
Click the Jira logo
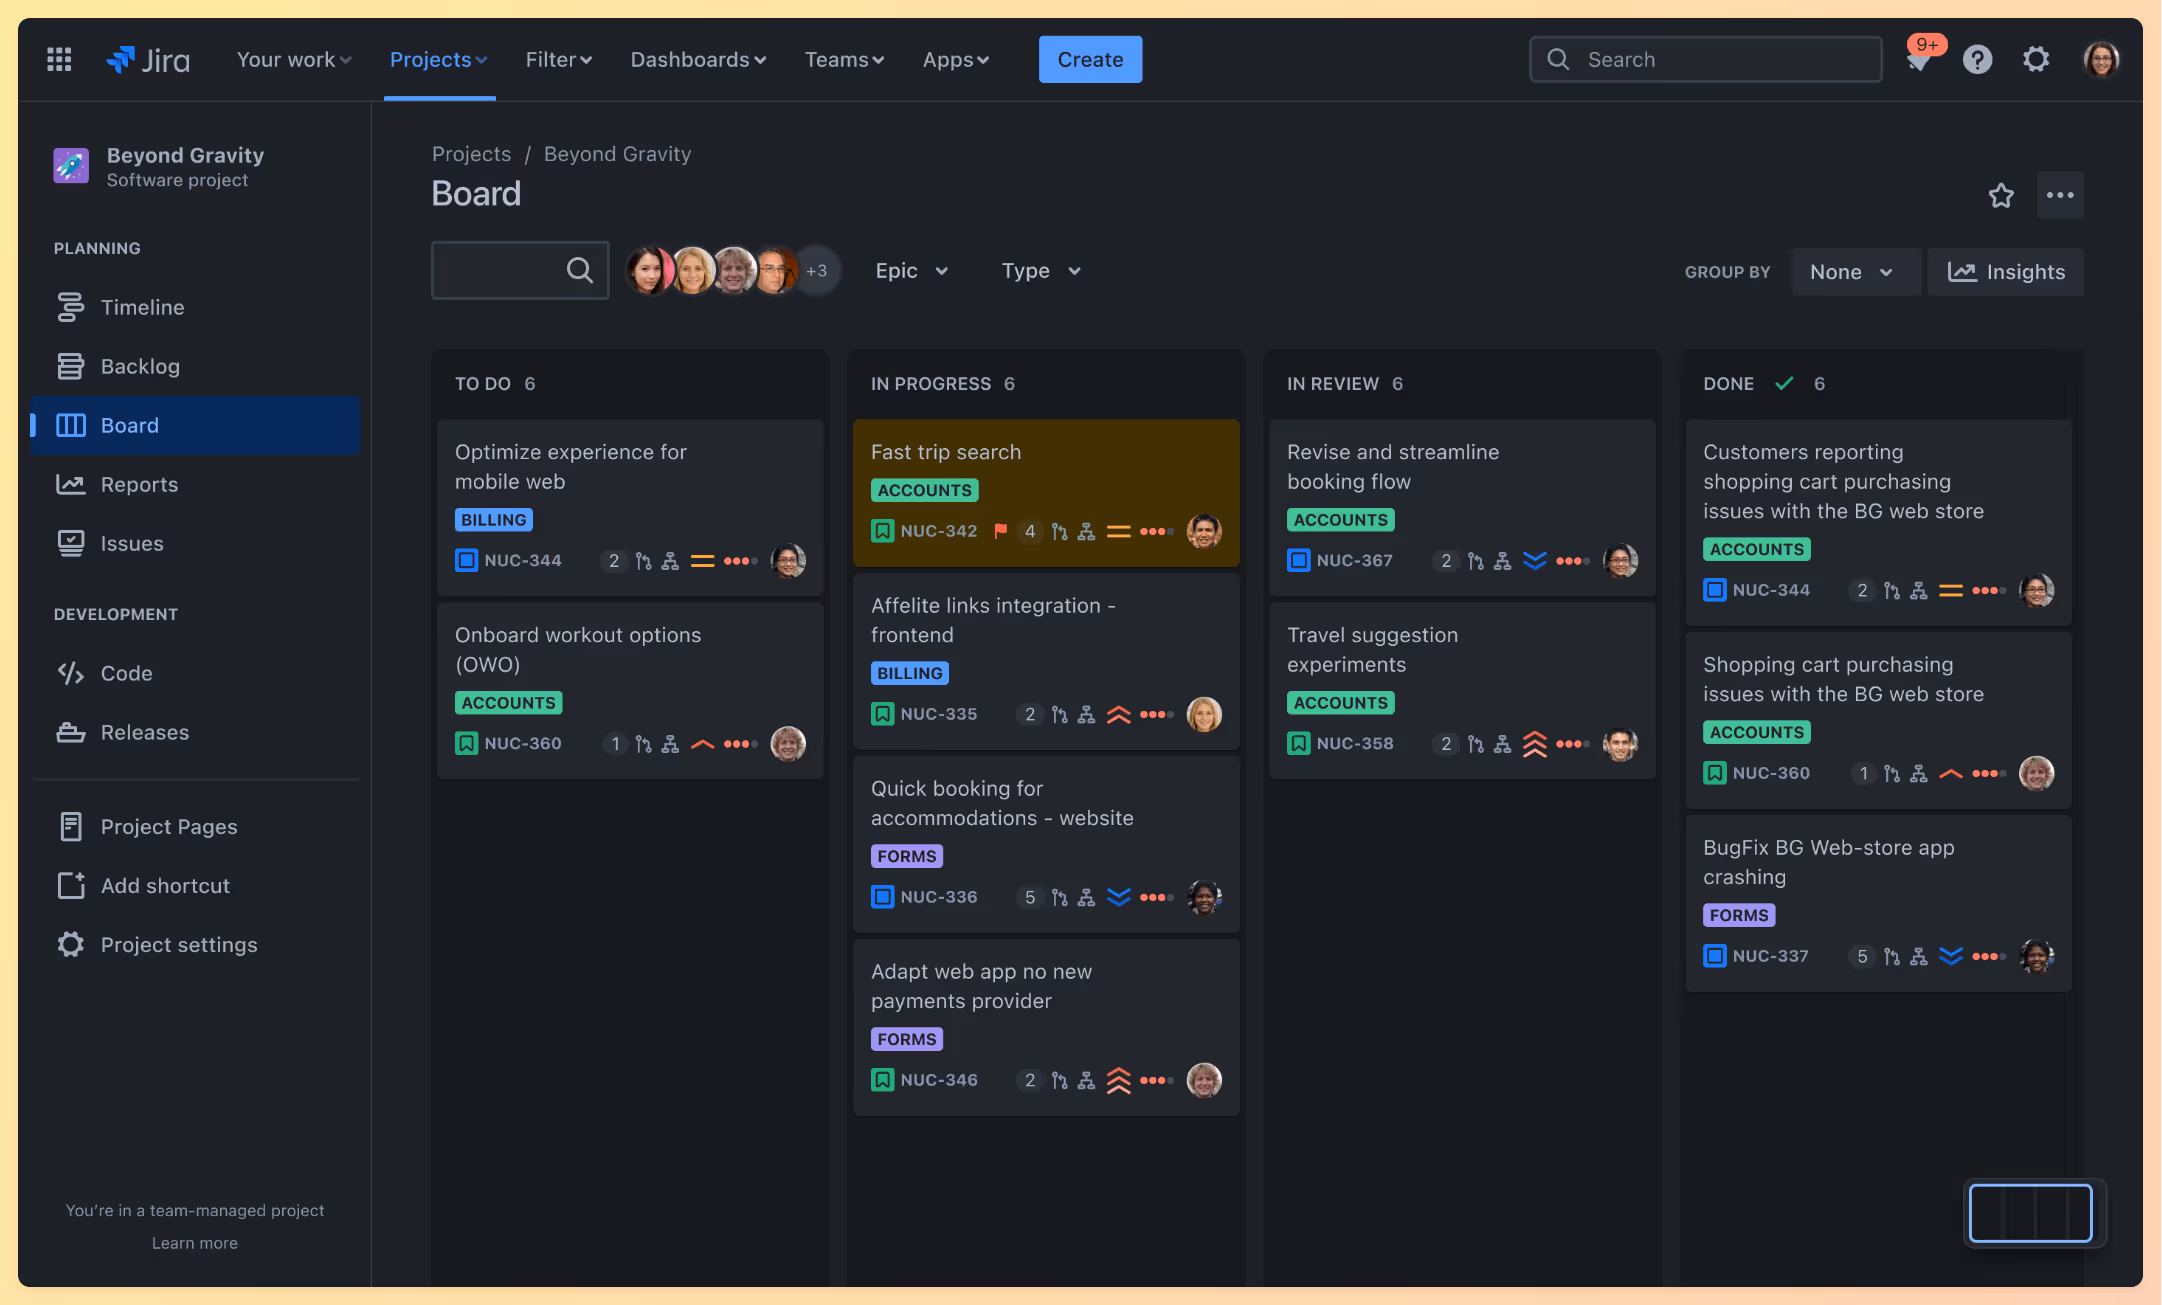click(x=148, y=60)
